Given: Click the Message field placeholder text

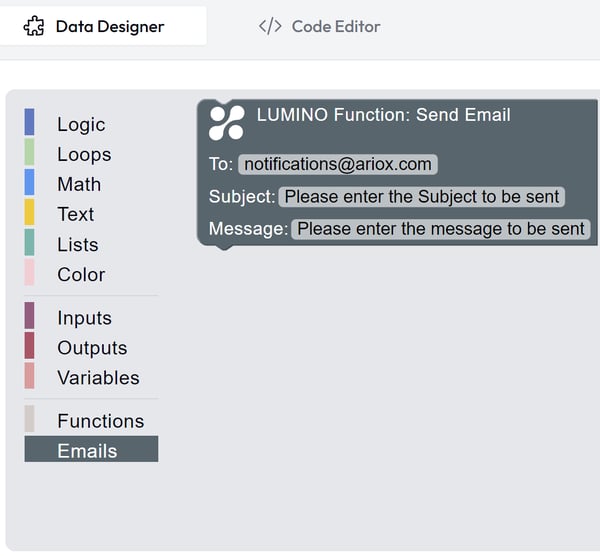Looking at the screenshot, I should [441, 229].
